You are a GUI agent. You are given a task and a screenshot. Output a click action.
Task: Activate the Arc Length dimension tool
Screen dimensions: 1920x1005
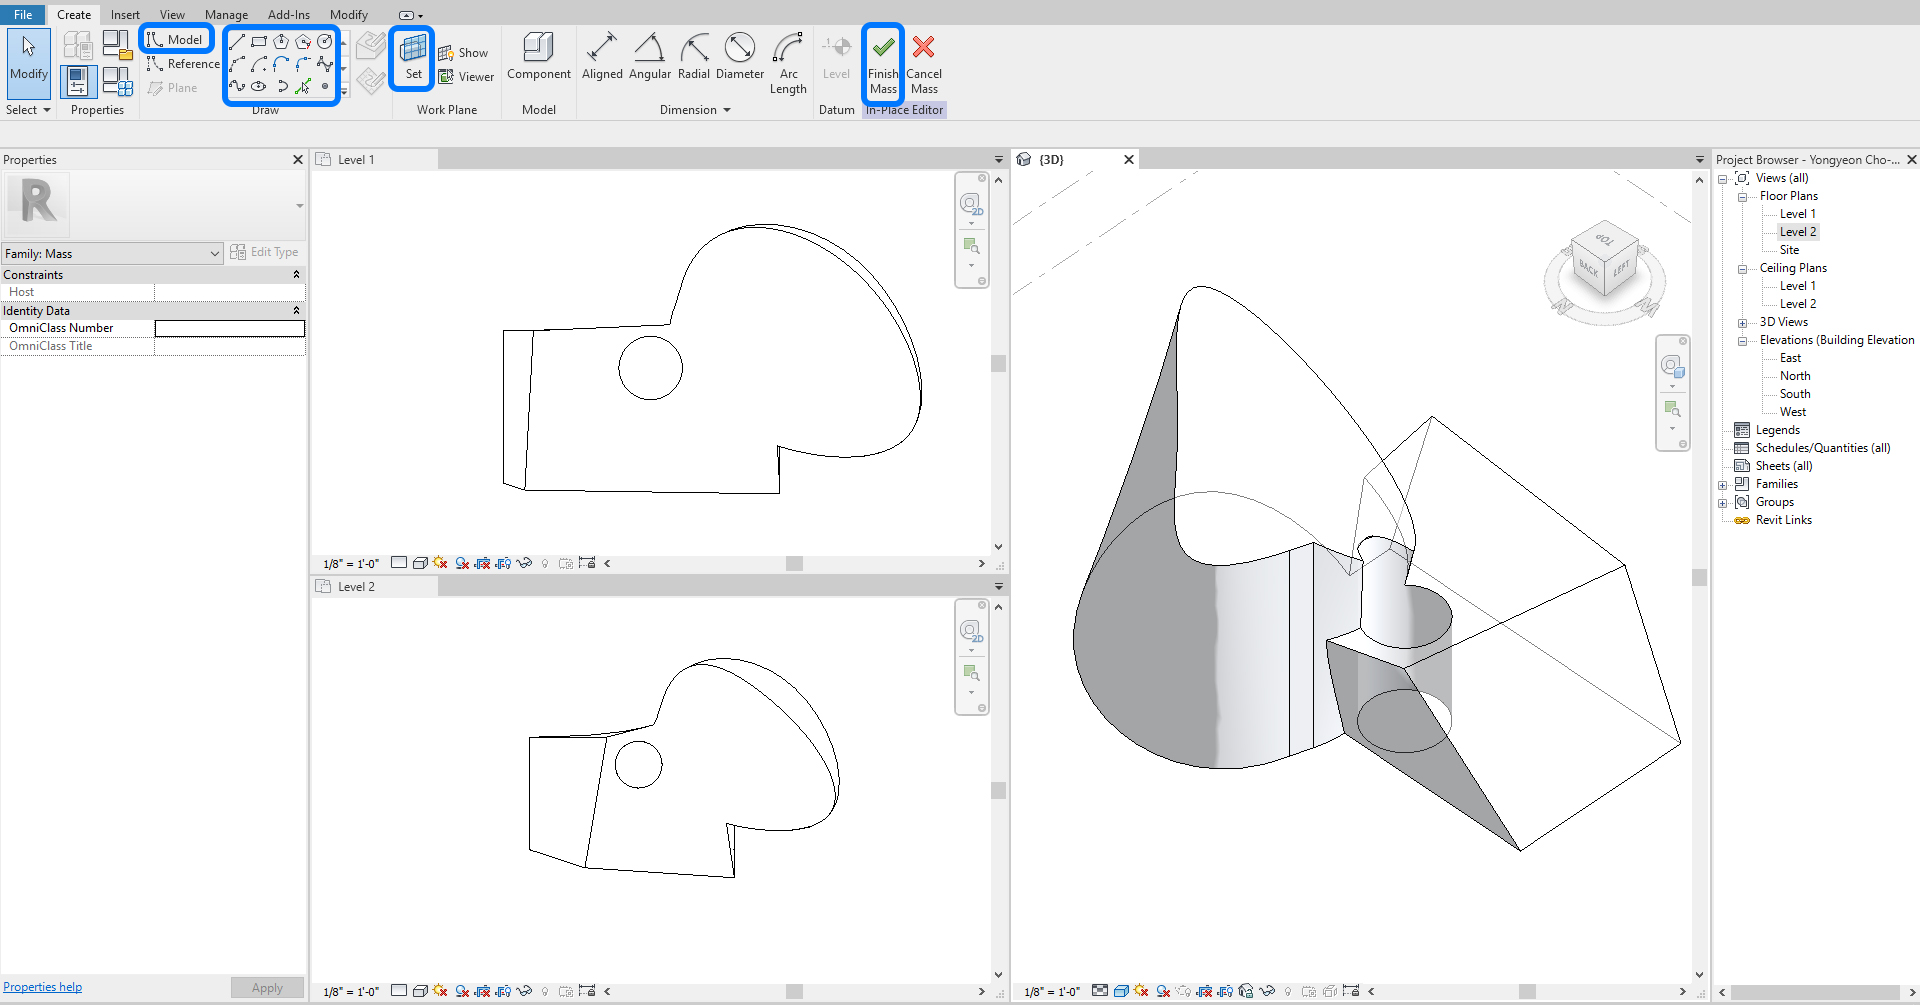788,63
